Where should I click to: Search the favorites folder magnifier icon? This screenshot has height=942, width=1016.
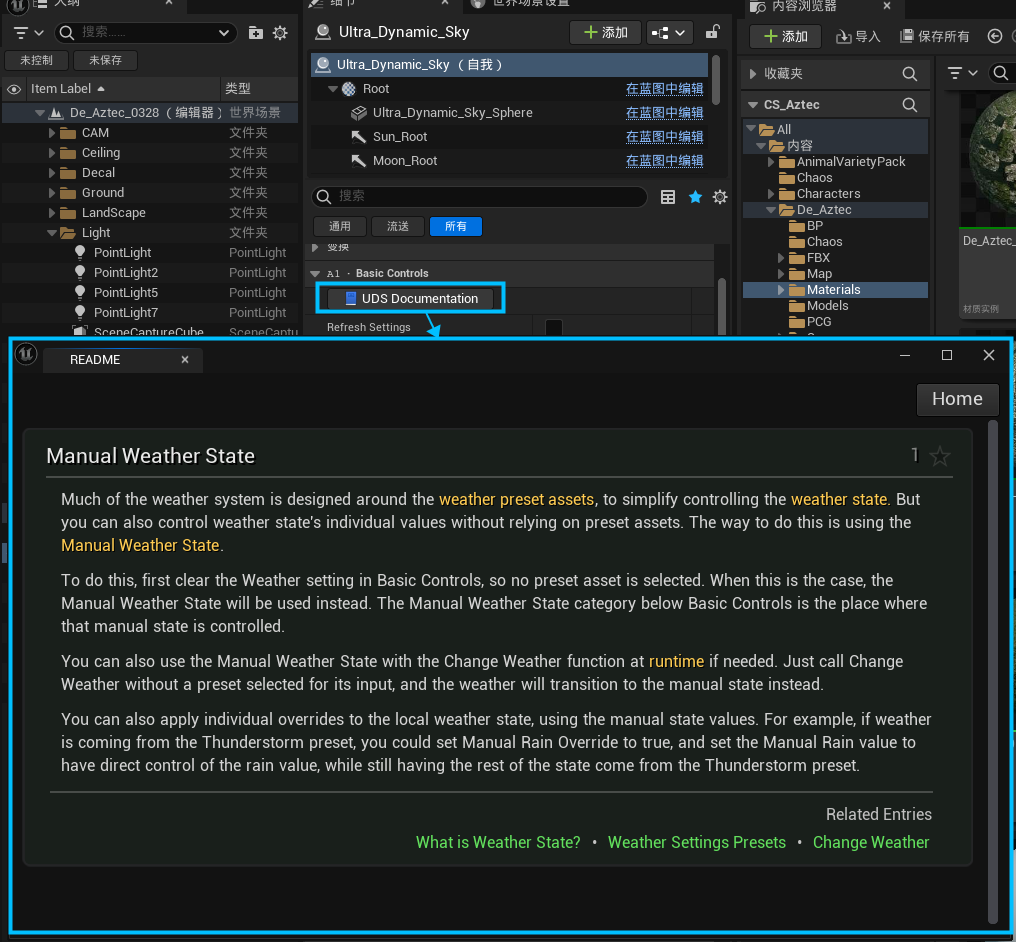(x=910, y=74)
